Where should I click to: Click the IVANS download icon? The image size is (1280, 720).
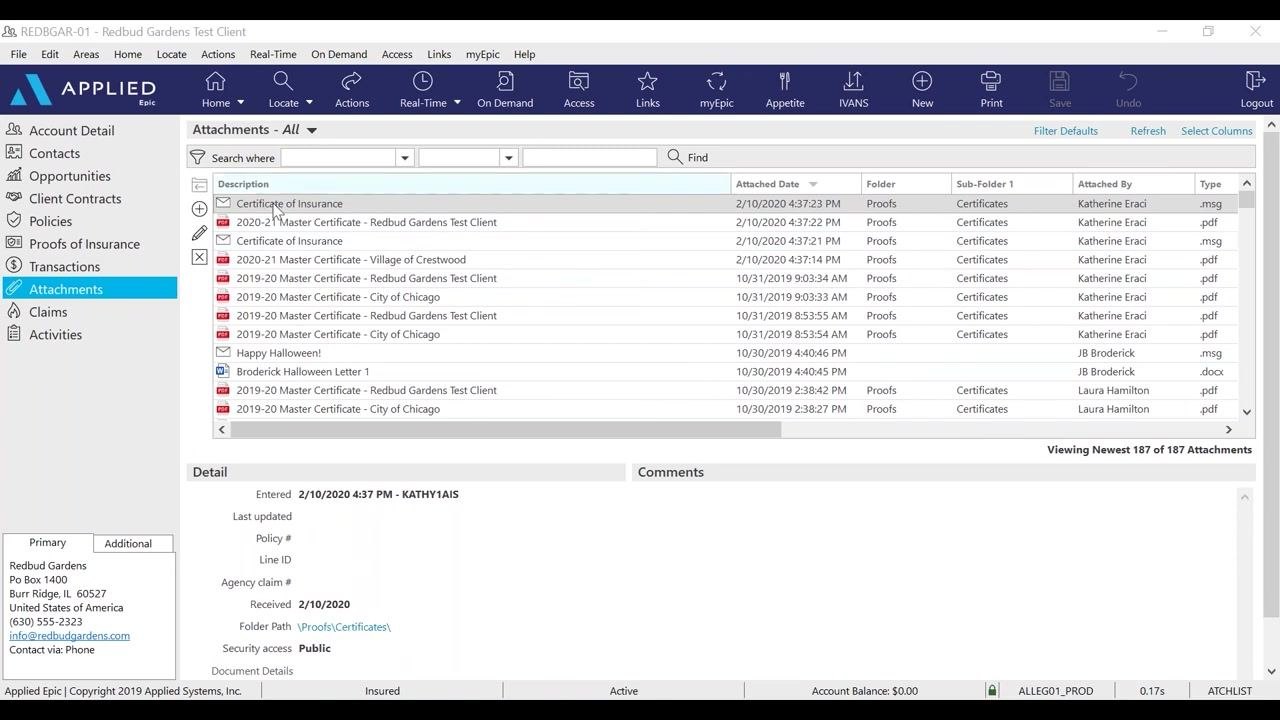click(853, 82)
